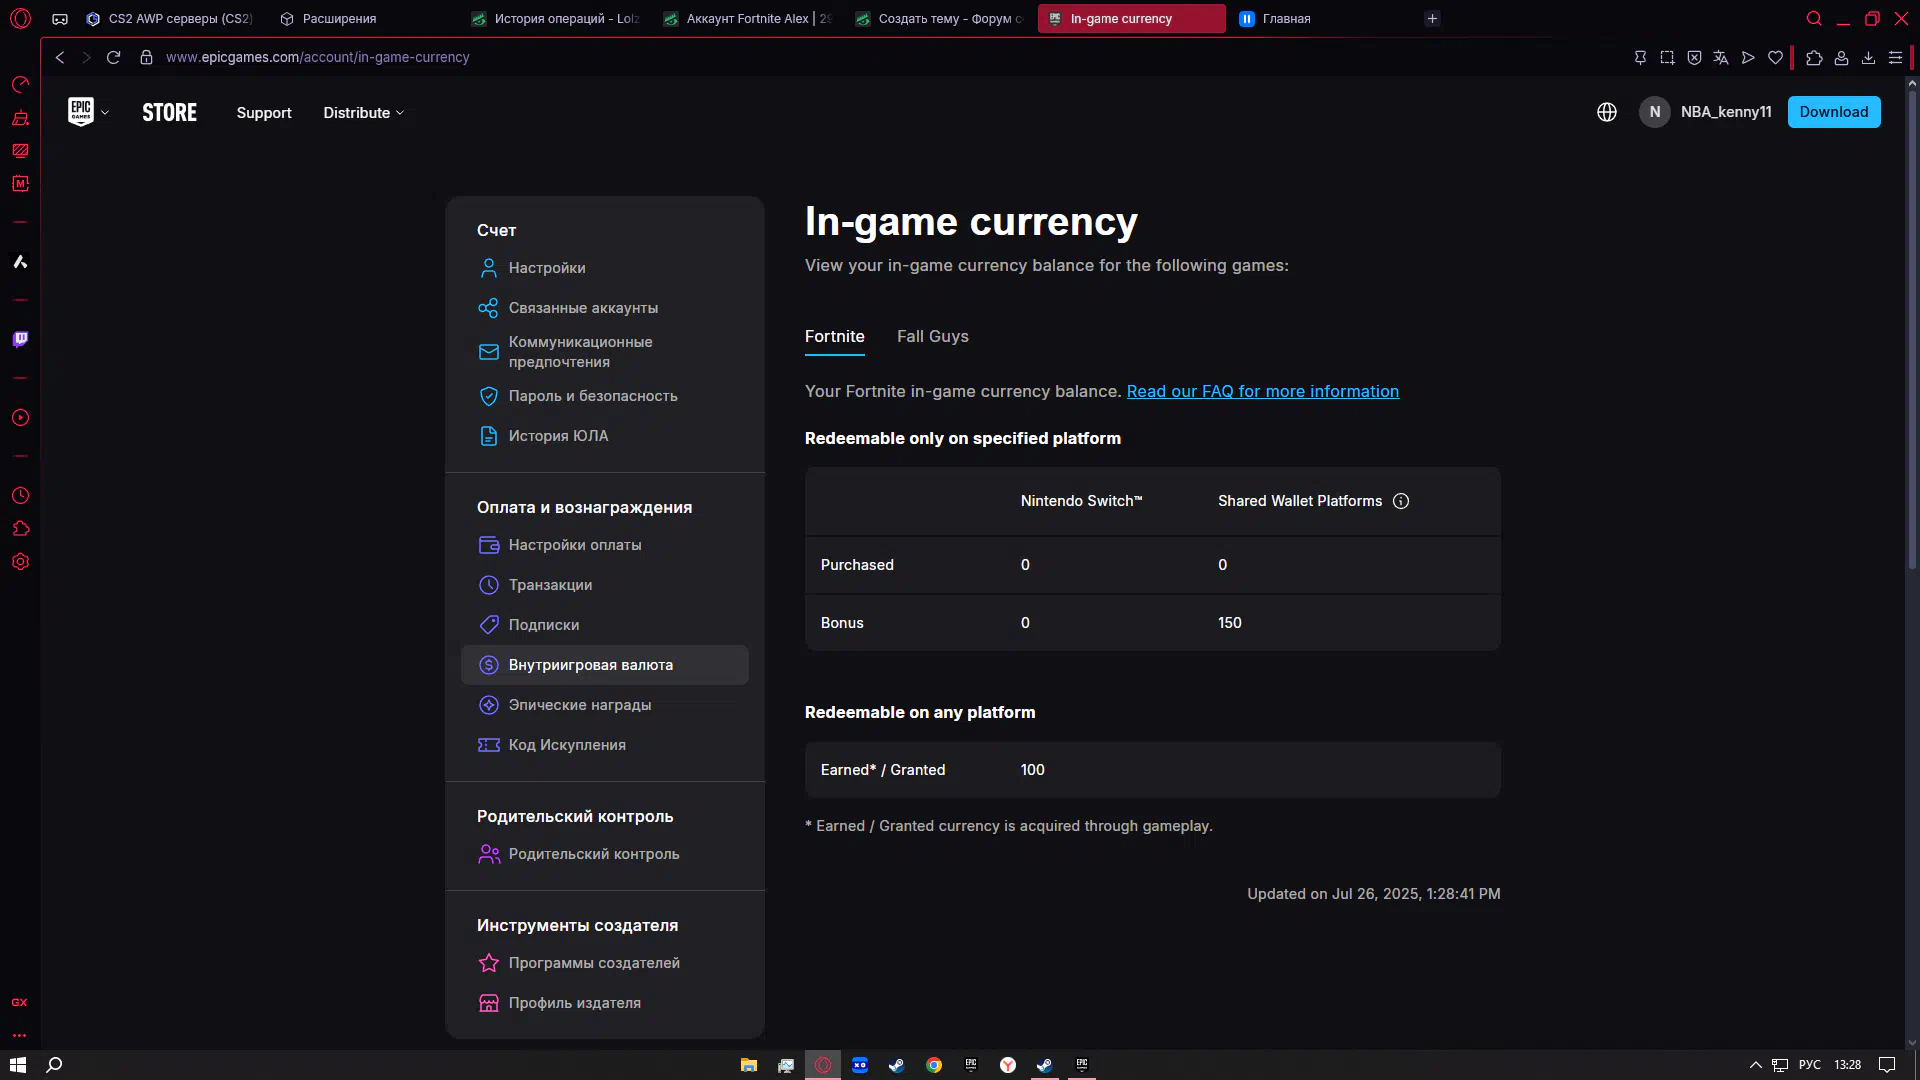Switch to the Расширения browser tab
This screenshot has width=1920, height=1080.
point(340,18)
